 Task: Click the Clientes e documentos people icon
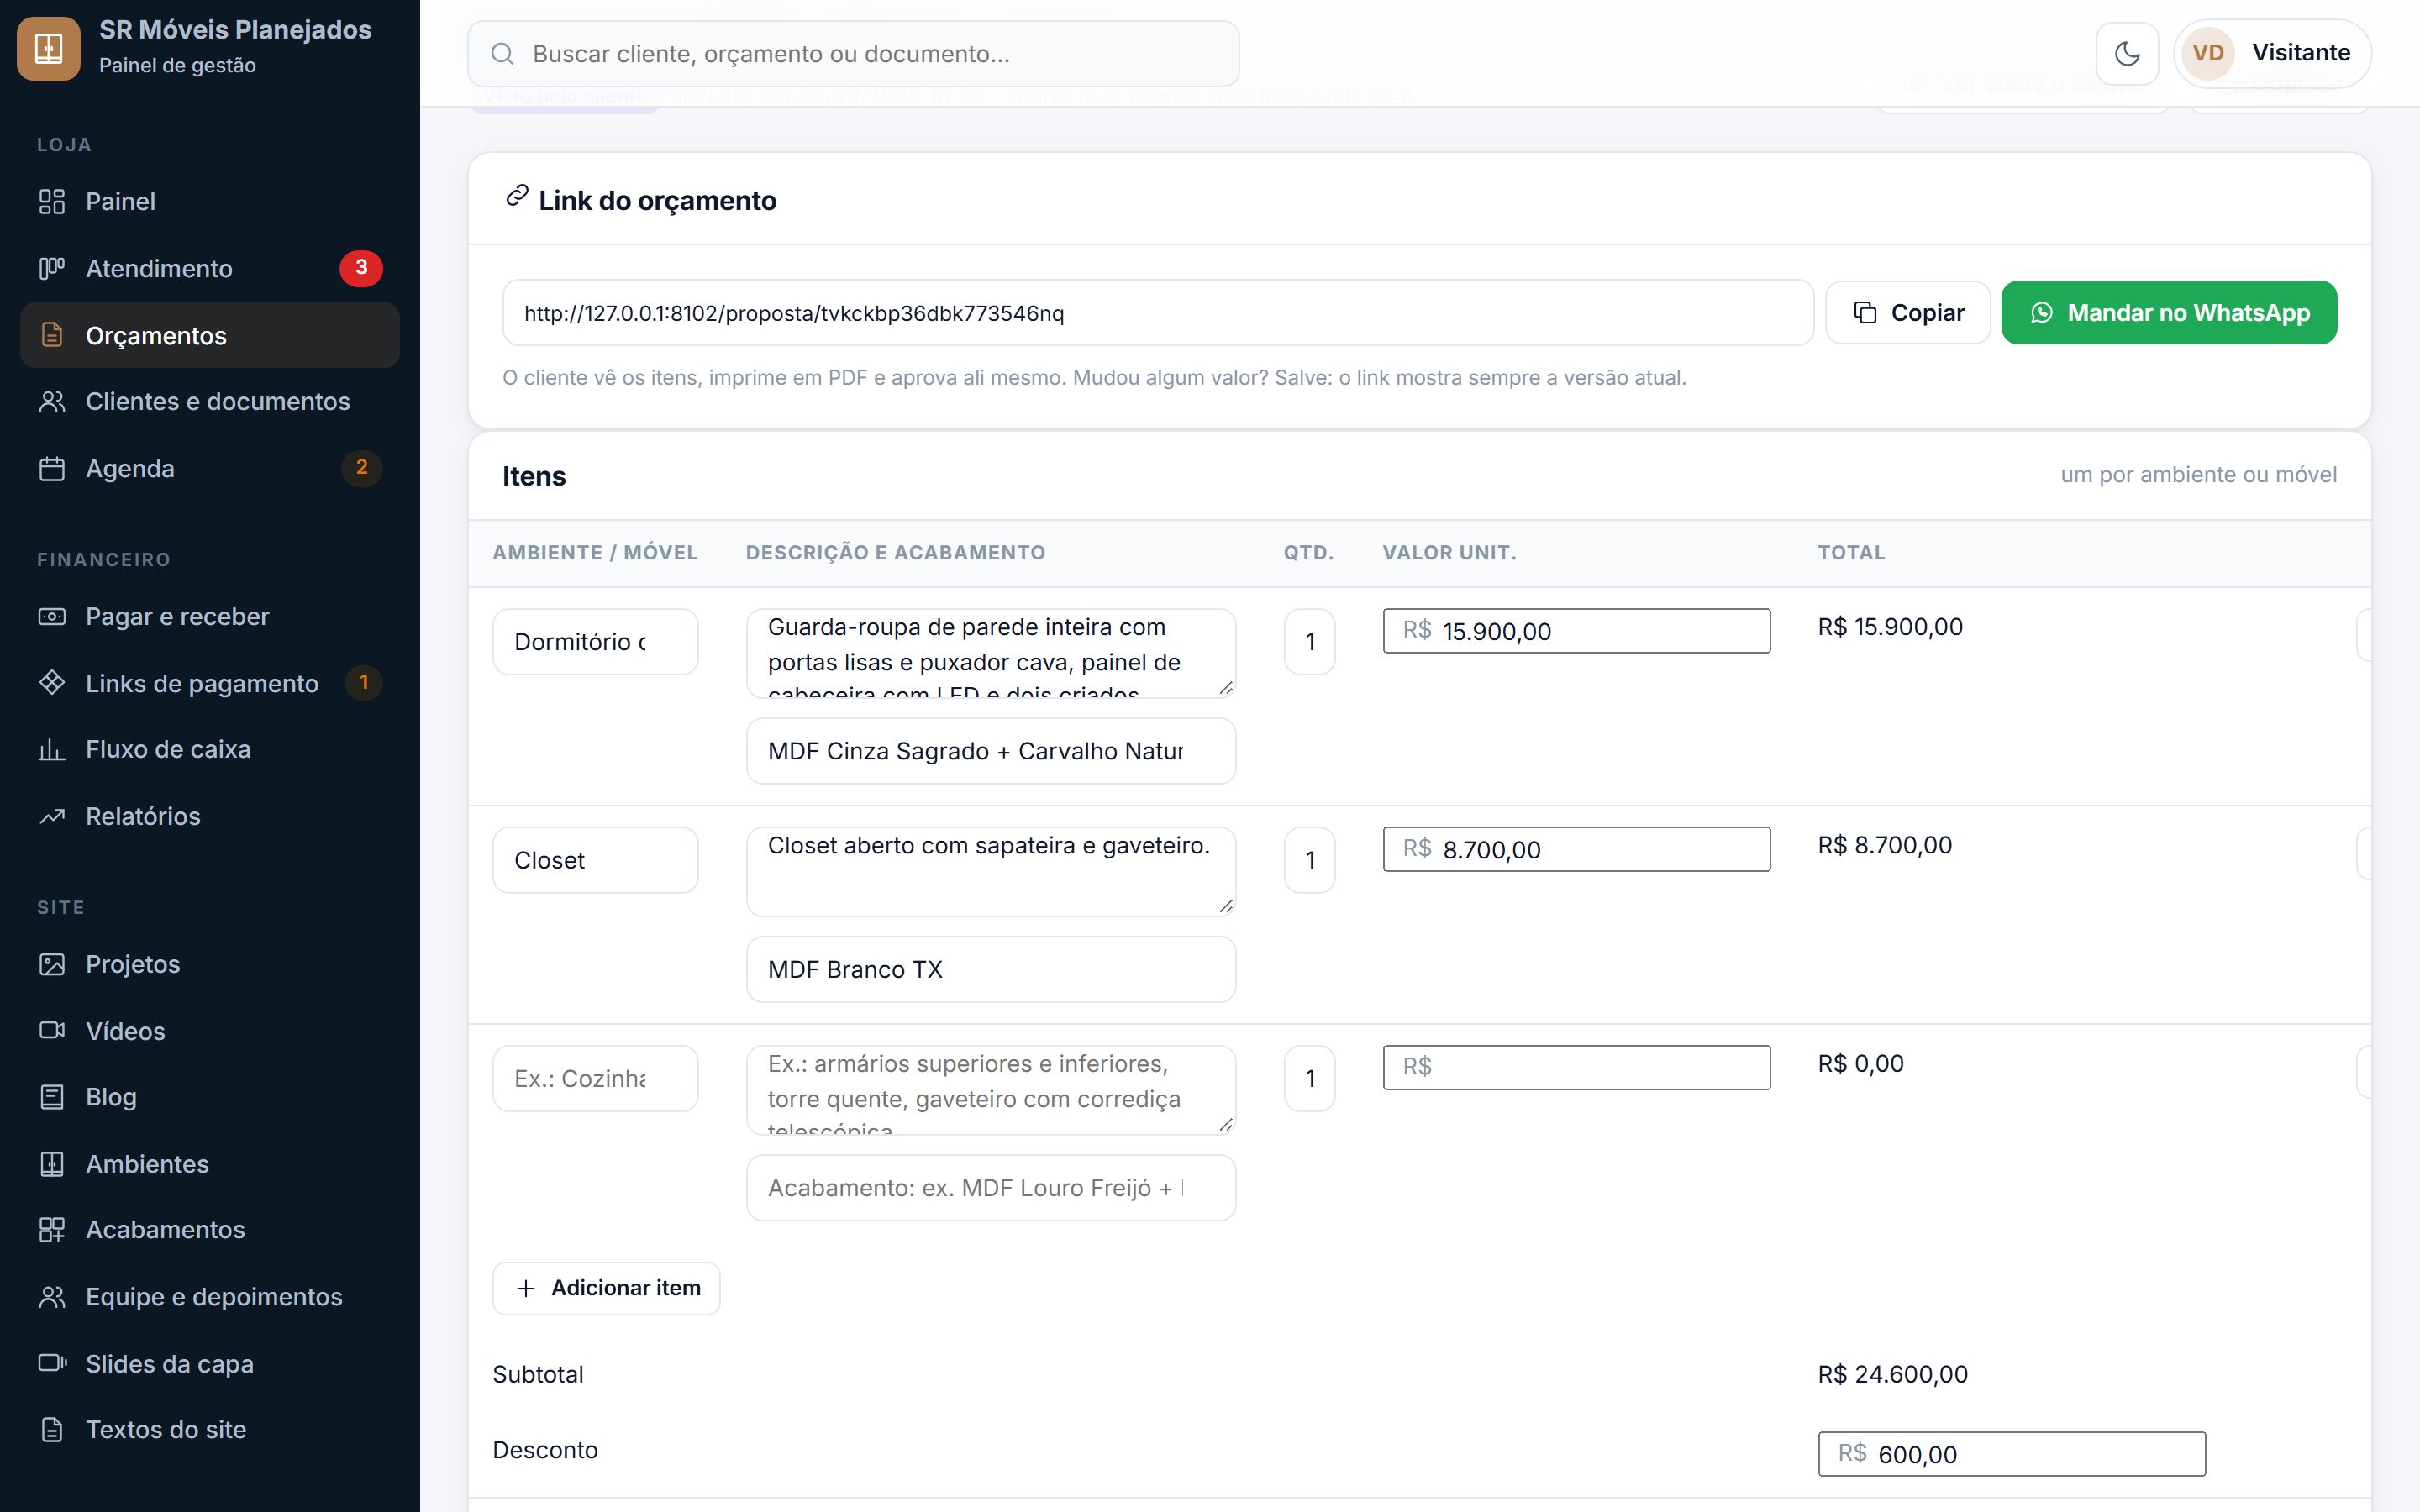point(52,401)
